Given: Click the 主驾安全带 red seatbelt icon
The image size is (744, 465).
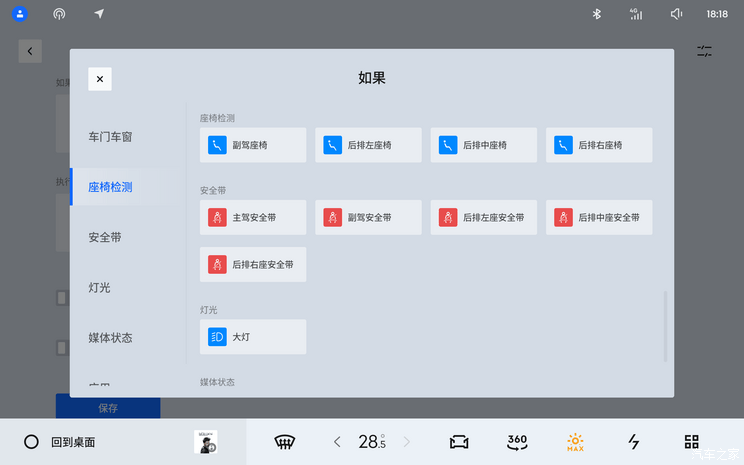Looking at the screenshot, I should click(x=217, y=217).
